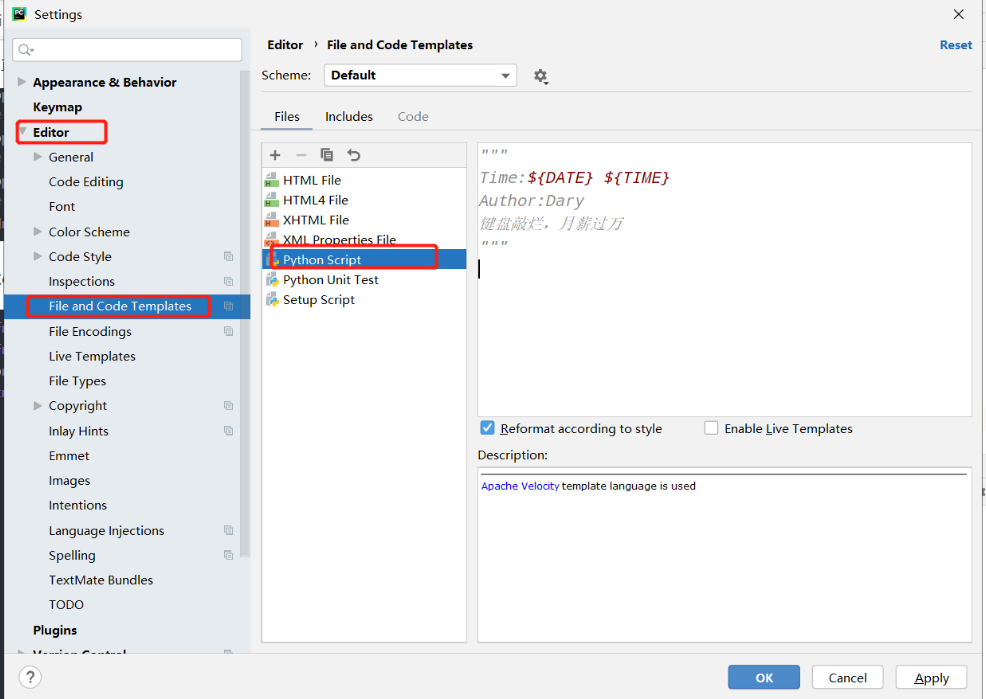The height and width of the screenshot is (699, 986).
Task: Open the Scheme Default dropdown
Action: 420,75
